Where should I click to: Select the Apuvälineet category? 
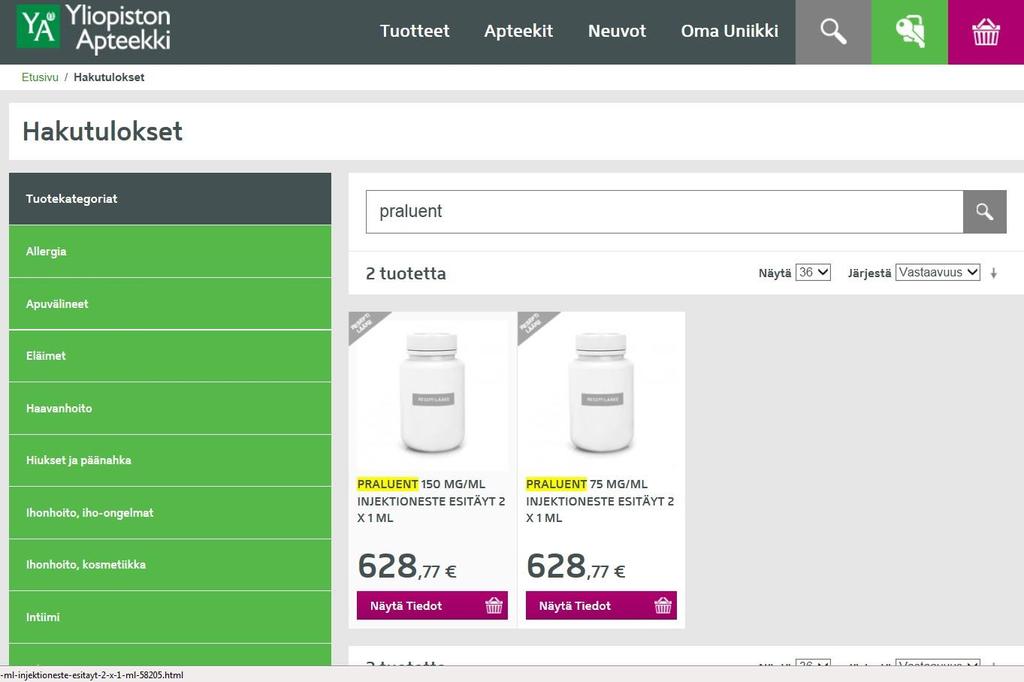coord(170,304)
